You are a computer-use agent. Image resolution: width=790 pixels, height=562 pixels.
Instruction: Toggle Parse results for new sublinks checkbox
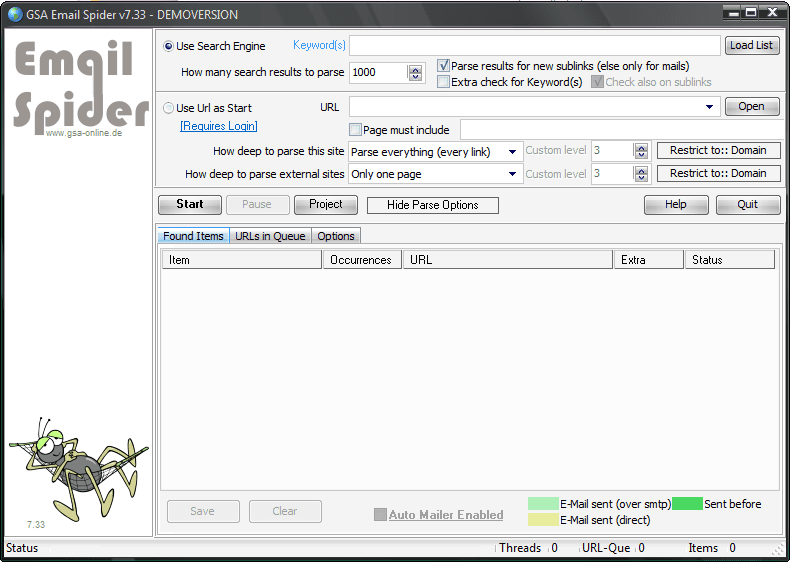[443, 66]
